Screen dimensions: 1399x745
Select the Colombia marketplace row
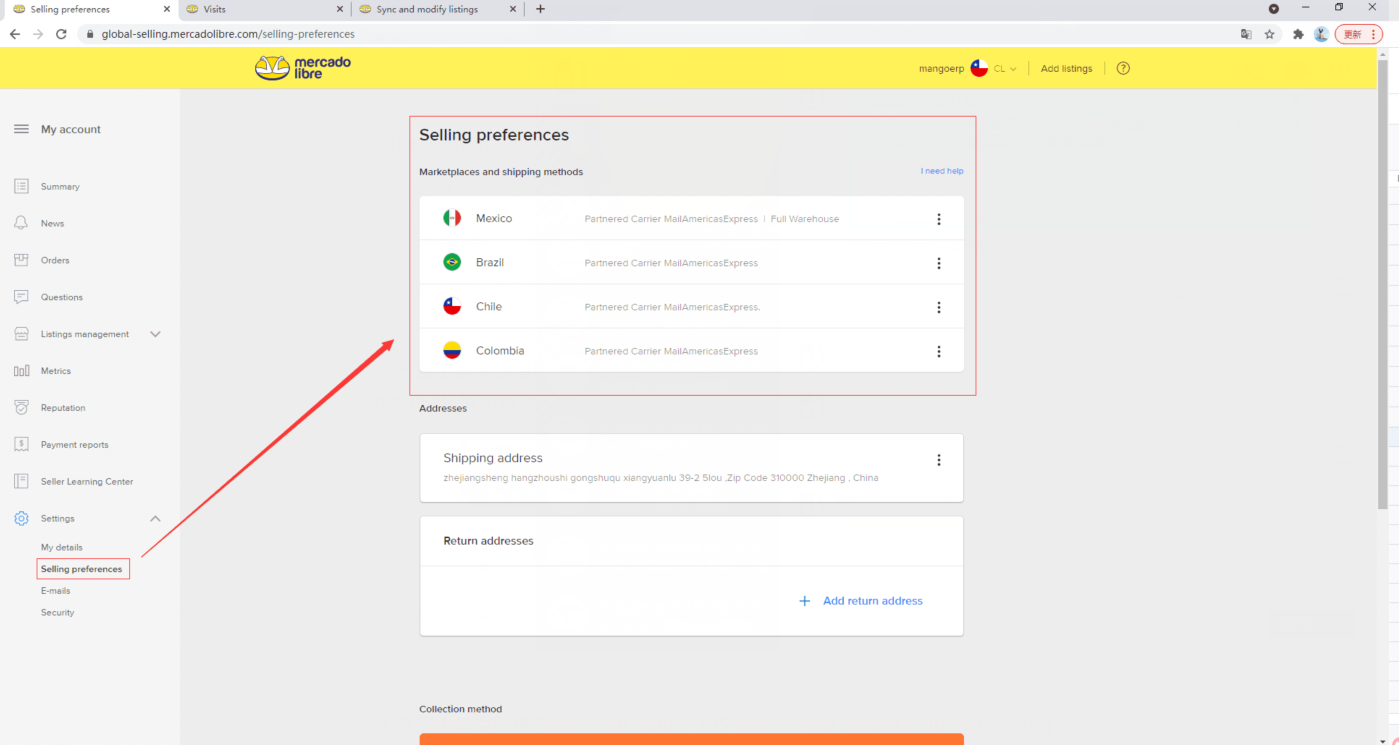tap(692, 350)
